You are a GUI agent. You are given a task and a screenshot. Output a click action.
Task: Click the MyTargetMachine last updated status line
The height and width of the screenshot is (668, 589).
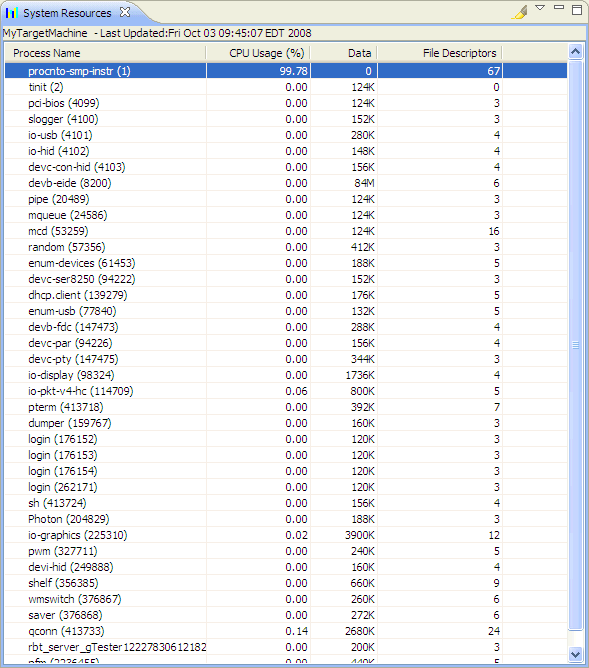pos(157,33)
